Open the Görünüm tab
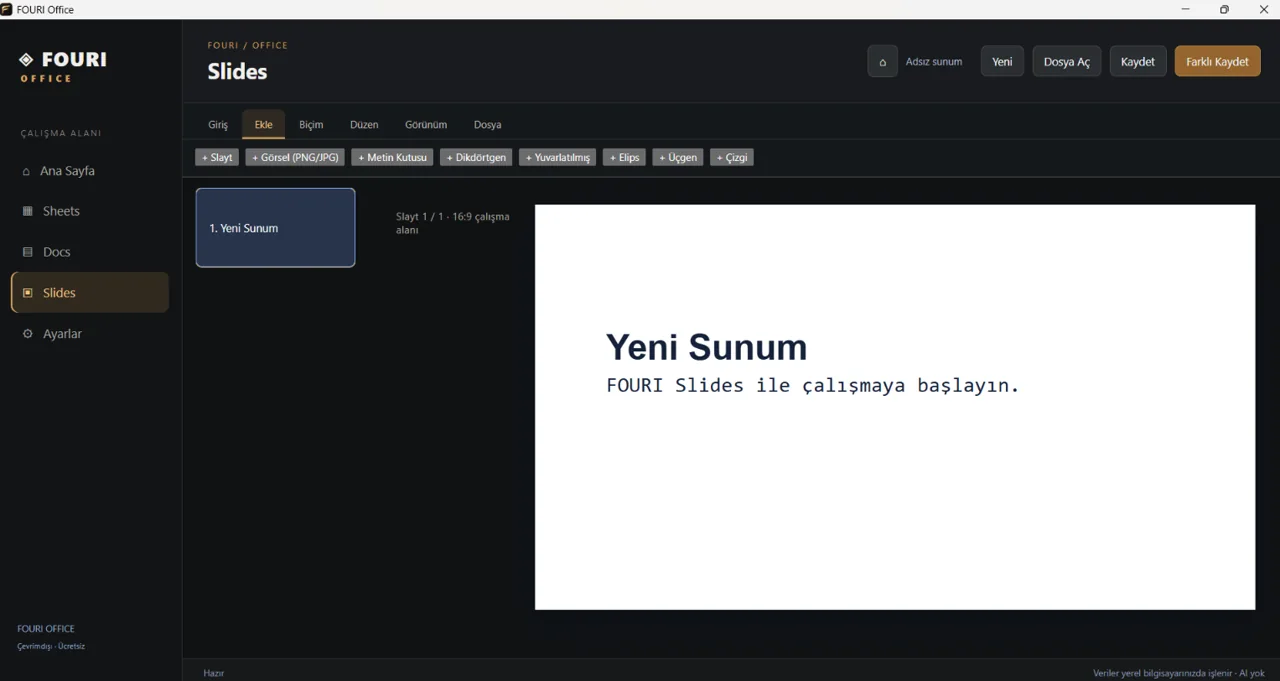The width and height of the screenshot is (1280, 681). point(426,125)
